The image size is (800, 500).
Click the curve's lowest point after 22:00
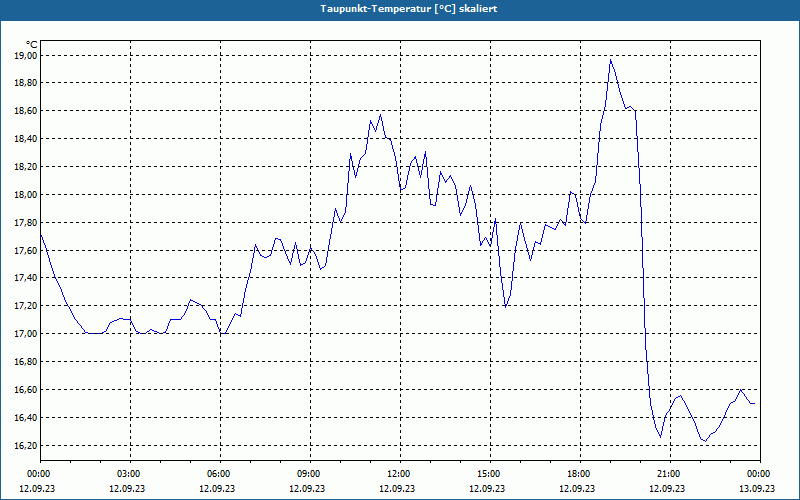pos(706,441)
